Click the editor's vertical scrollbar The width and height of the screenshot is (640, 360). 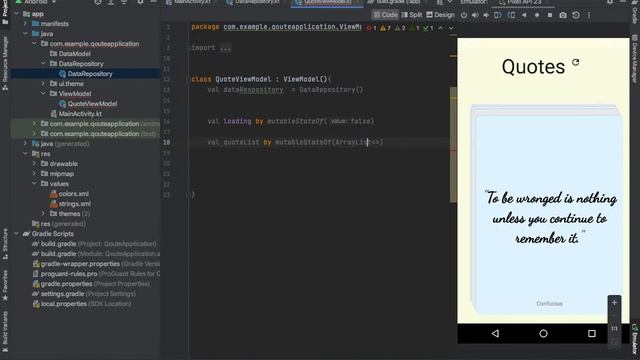(453, 144)
